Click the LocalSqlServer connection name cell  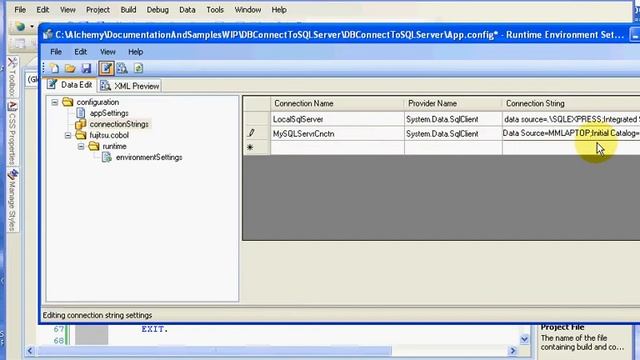pyautogui.click(x=337, y=119)
